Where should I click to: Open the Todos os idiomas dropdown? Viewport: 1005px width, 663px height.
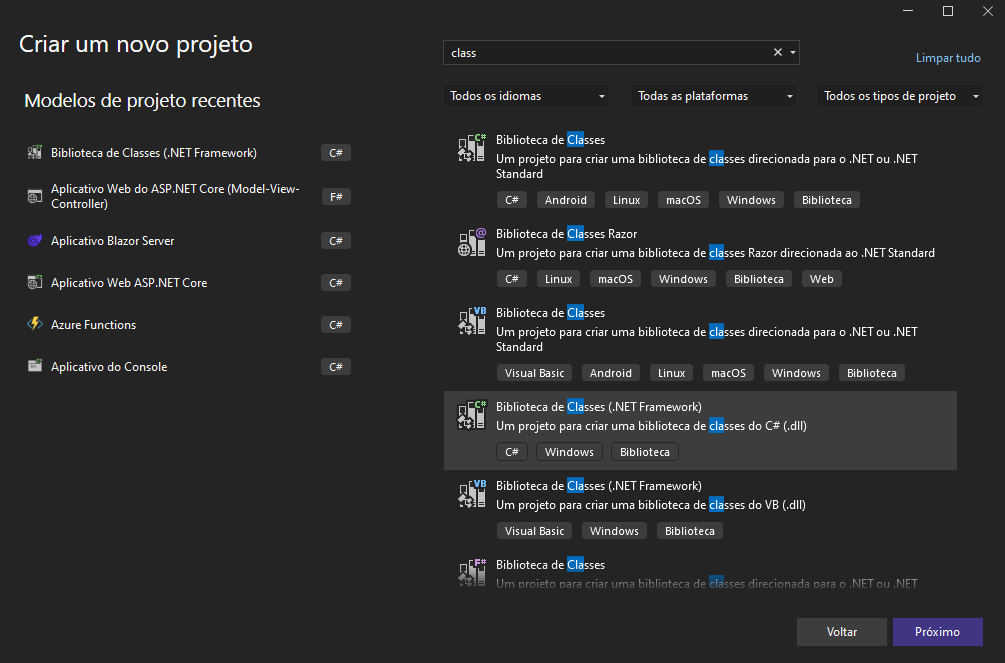[526, 96]
